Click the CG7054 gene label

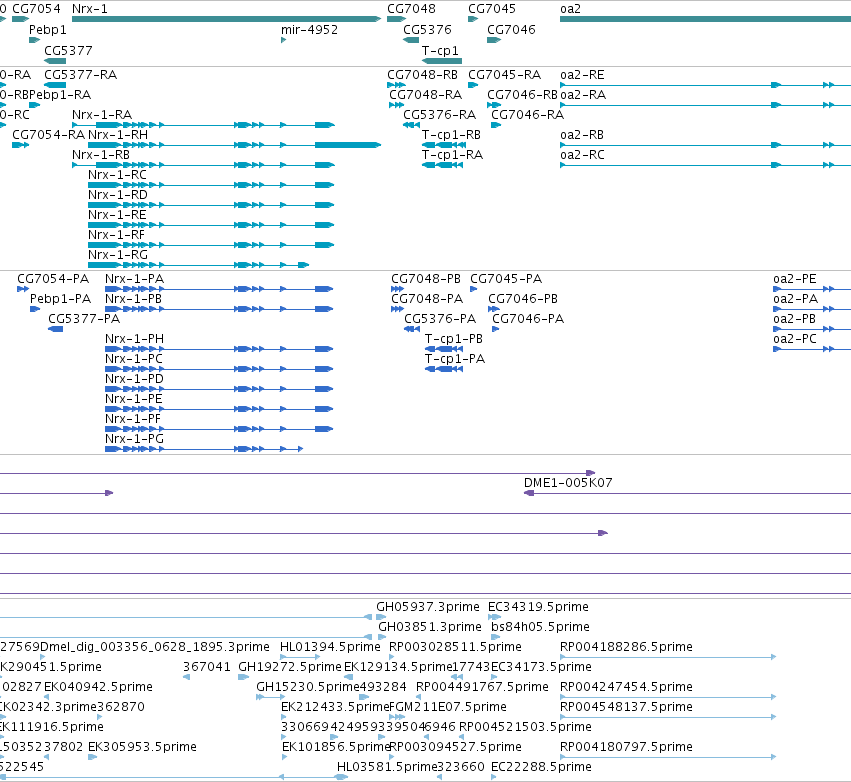(x=36, y=9)
